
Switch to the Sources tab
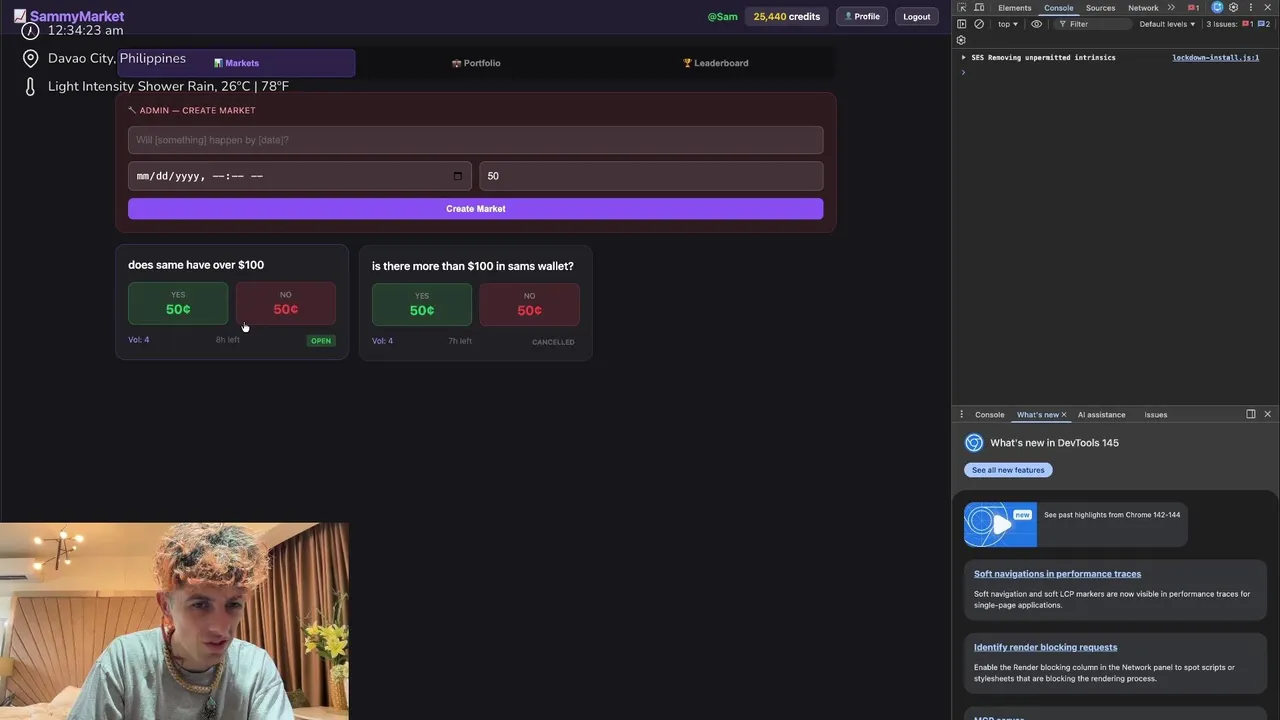(x=1100, y=8)
